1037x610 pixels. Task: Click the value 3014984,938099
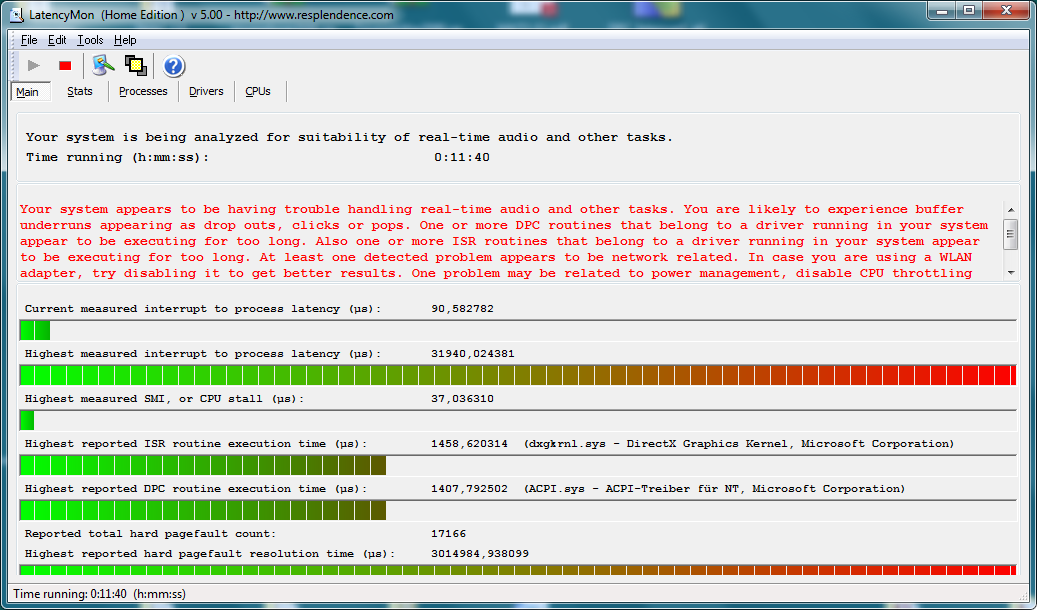tap(479, 554)
